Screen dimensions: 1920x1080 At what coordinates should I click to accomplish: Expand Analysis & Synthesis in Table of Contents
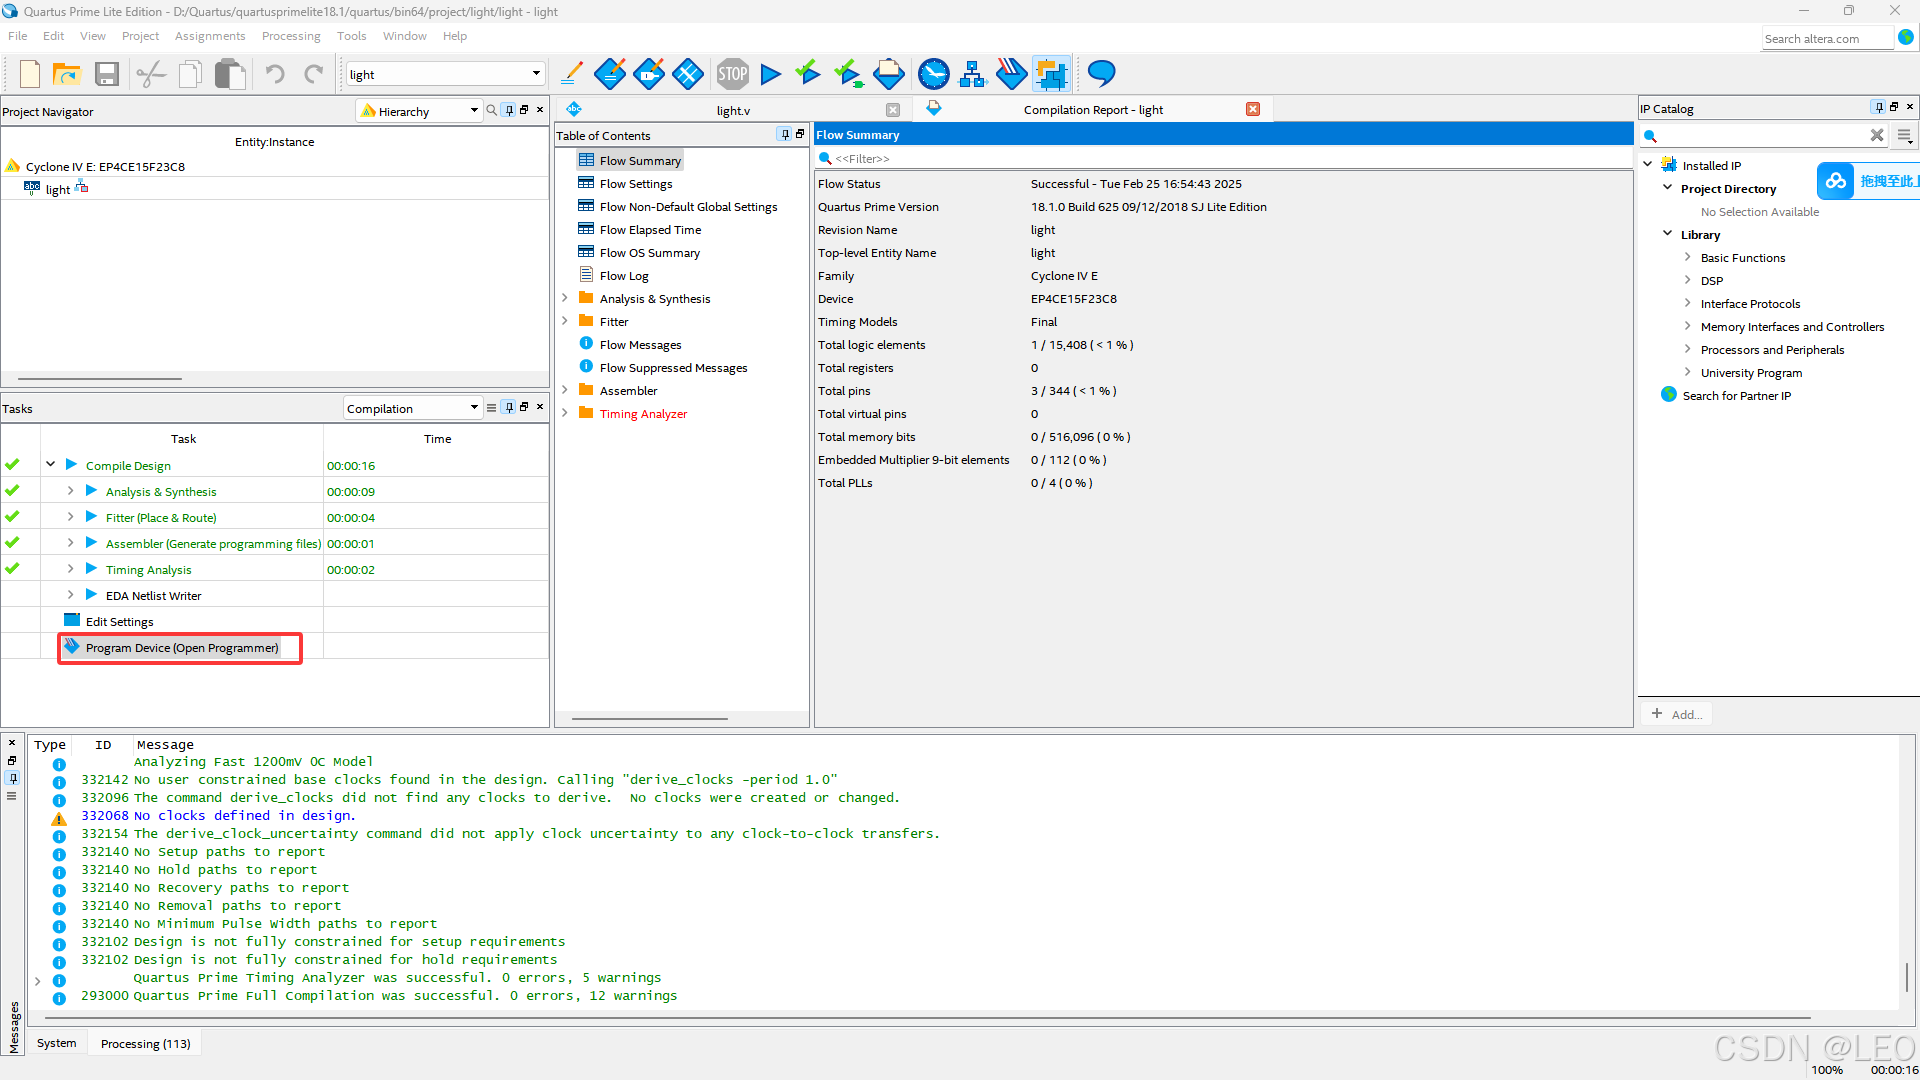pyautogui.click(x=565, y=298)
